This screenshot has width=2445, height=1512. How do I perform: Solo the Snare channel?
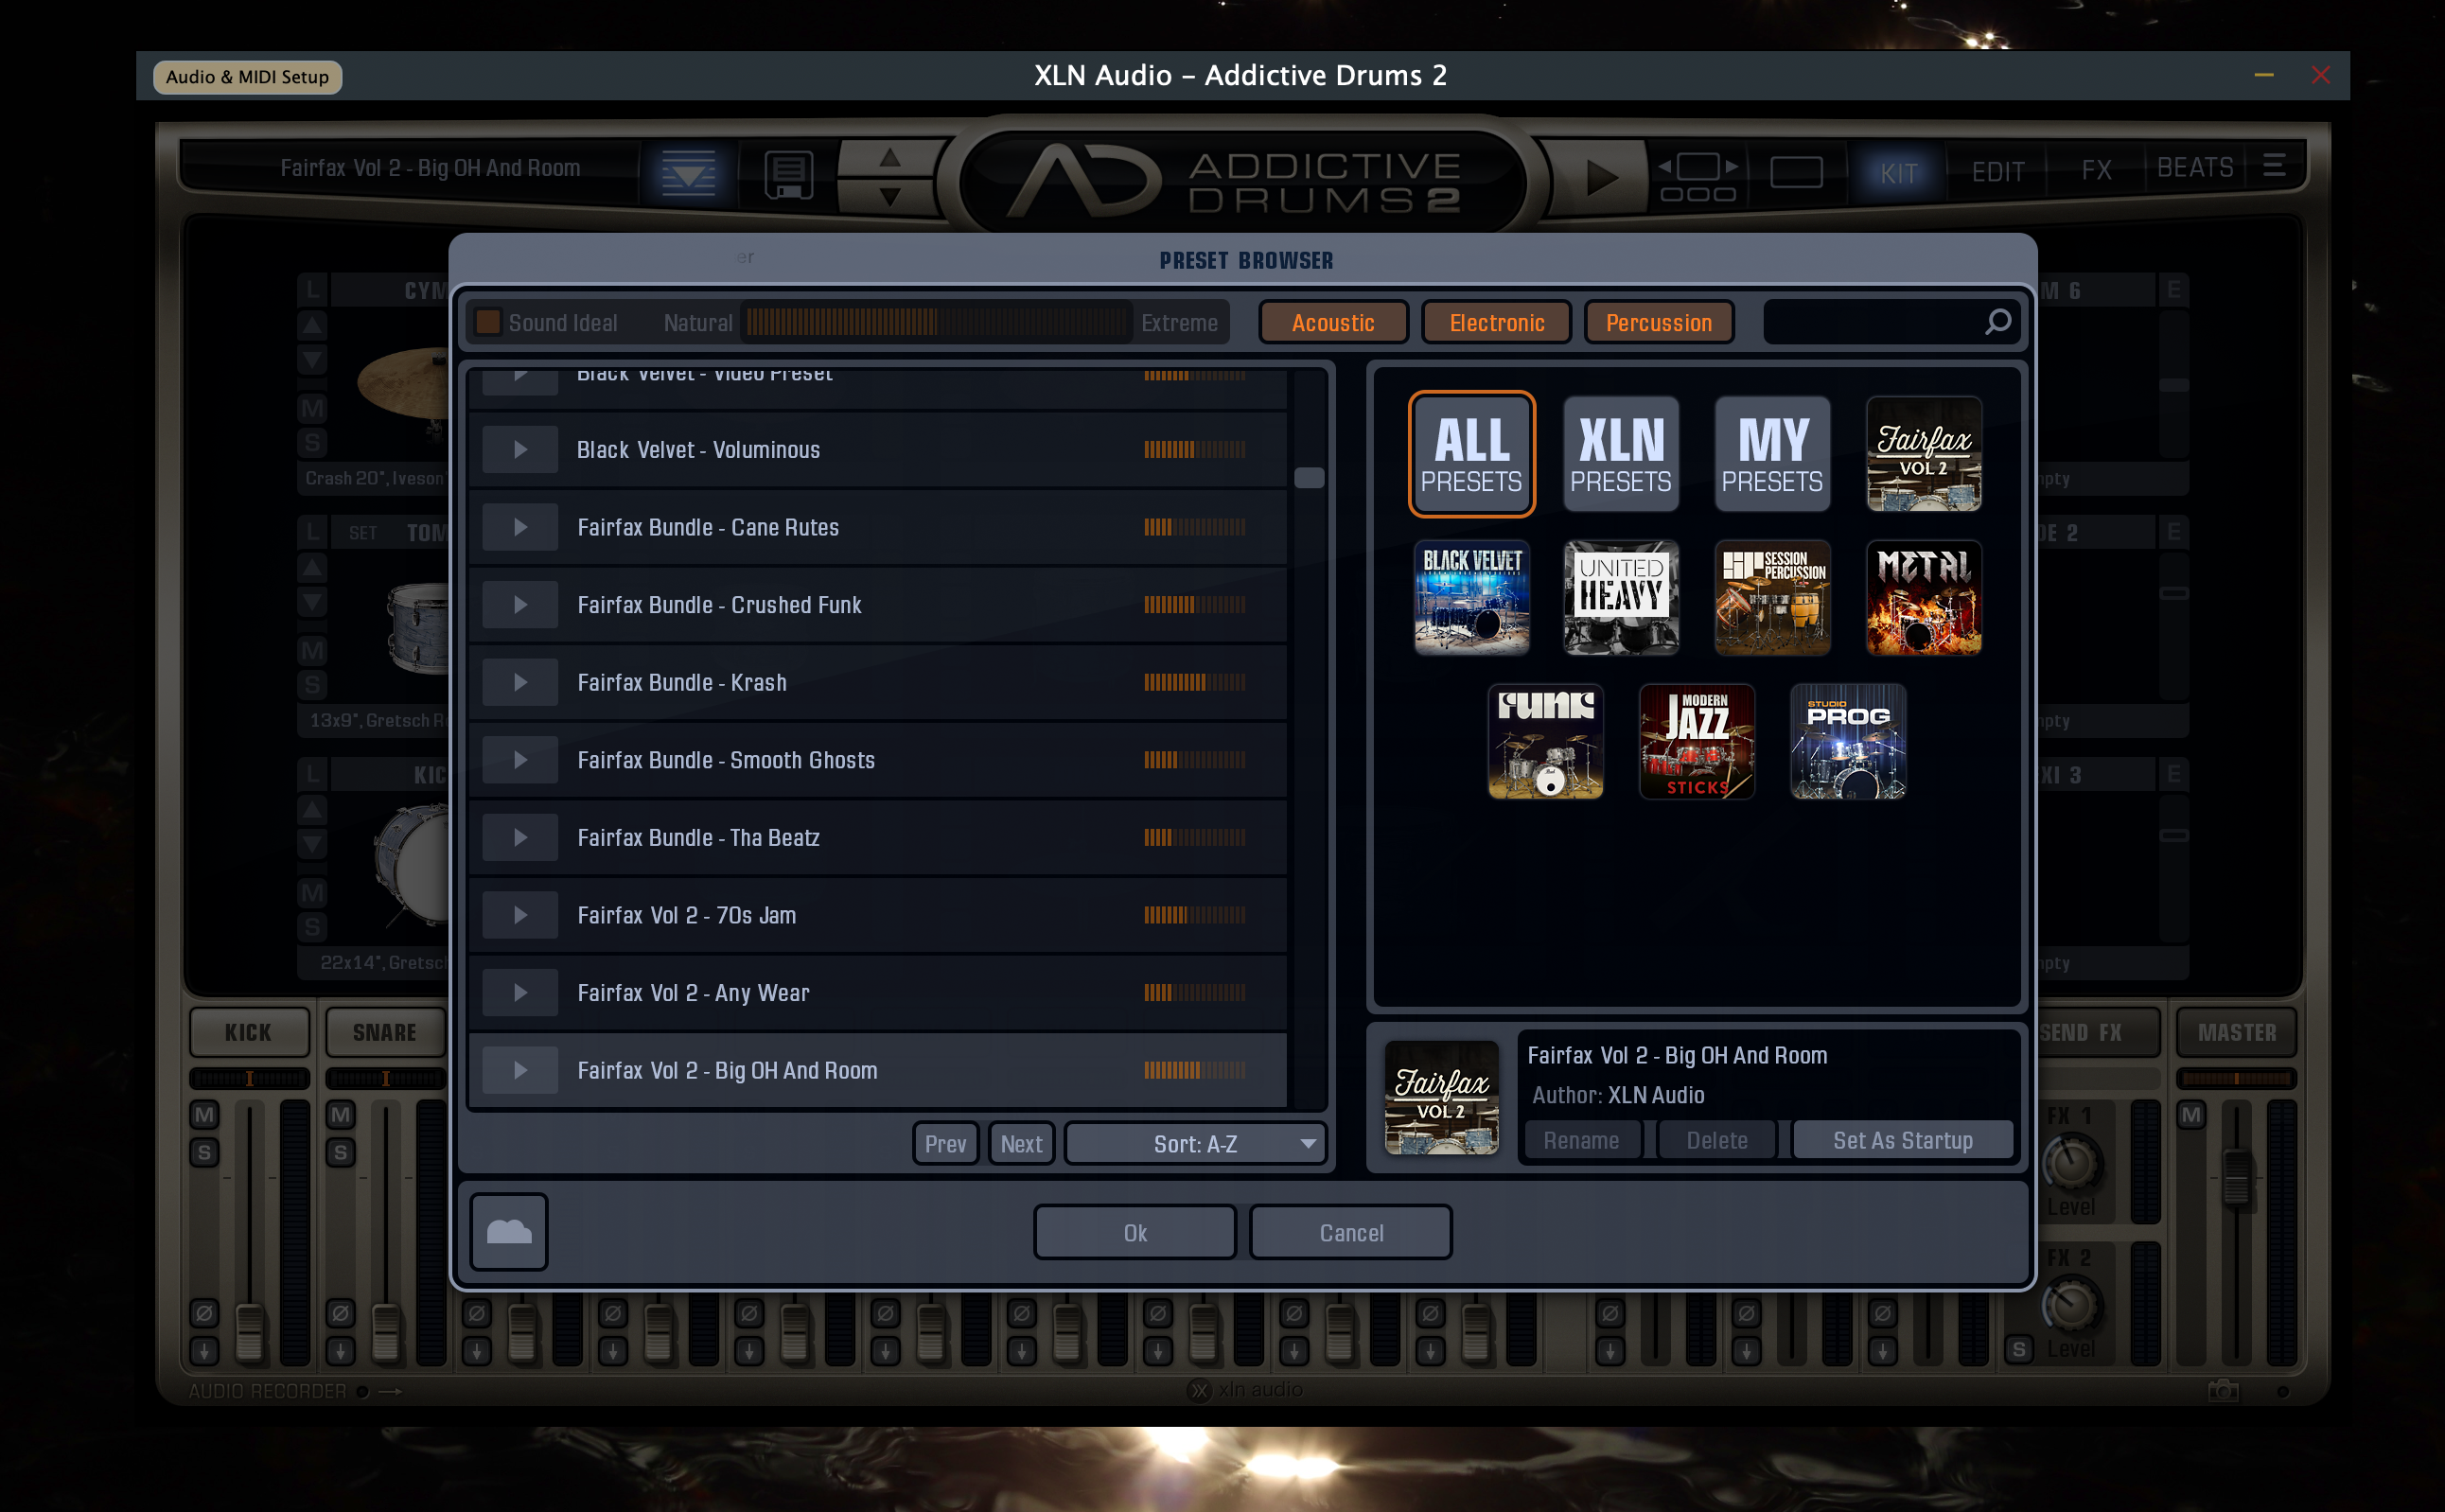340,1152
